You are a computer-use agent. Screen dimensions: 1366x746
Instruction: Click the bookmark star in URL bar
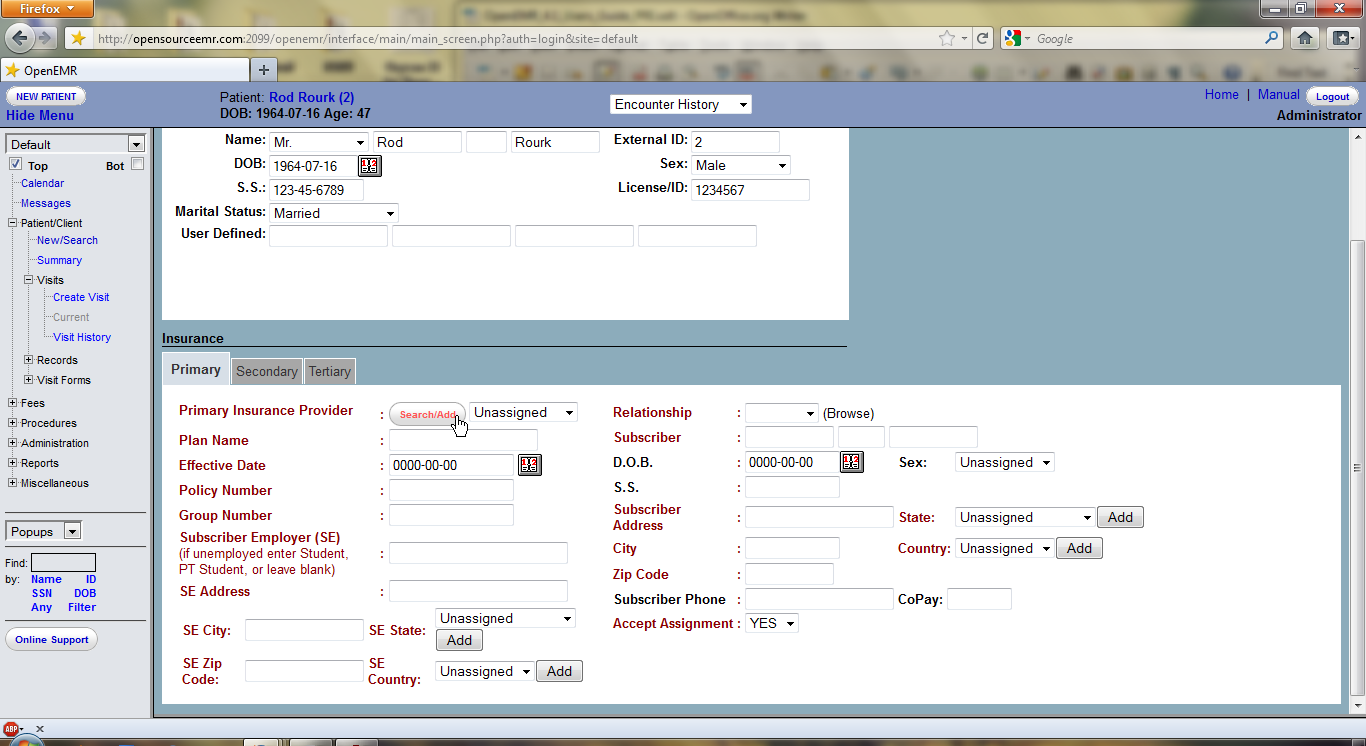pyautogui.click(x=946, y=39)
